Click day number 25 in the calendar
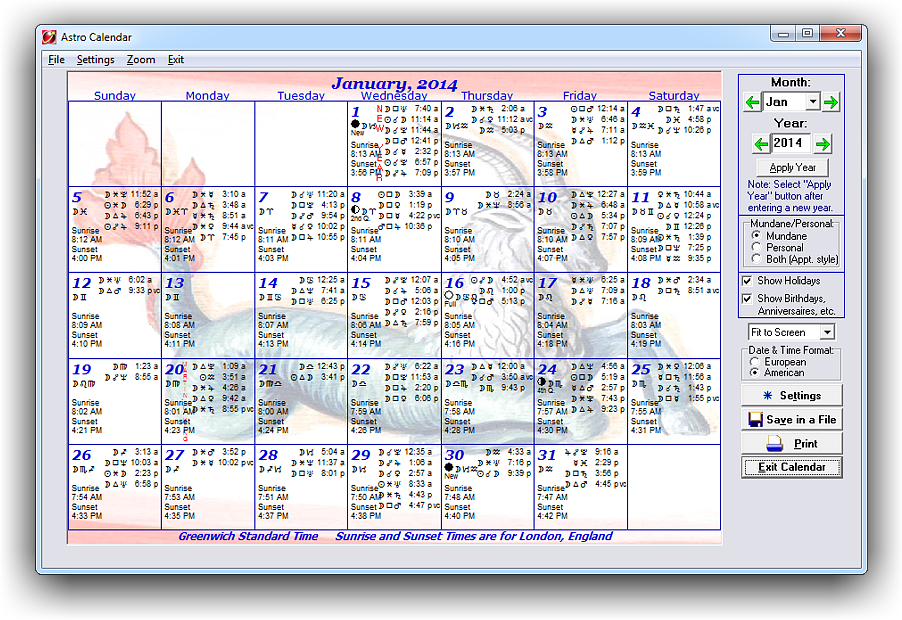 [640, 369]
